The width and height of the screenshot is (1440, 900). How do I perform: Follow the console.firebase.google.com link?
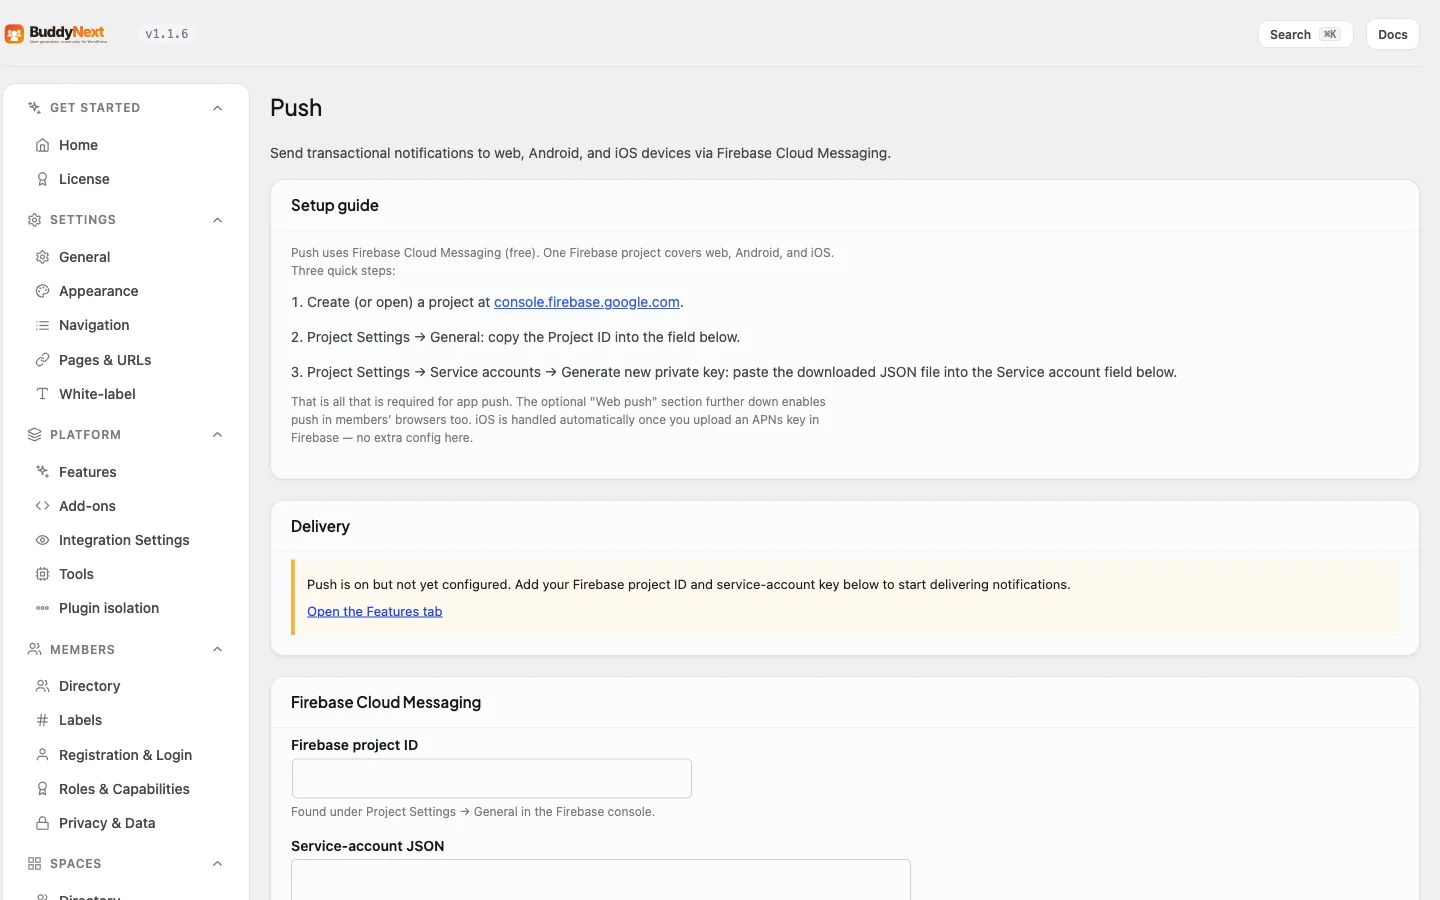[587, 302]
